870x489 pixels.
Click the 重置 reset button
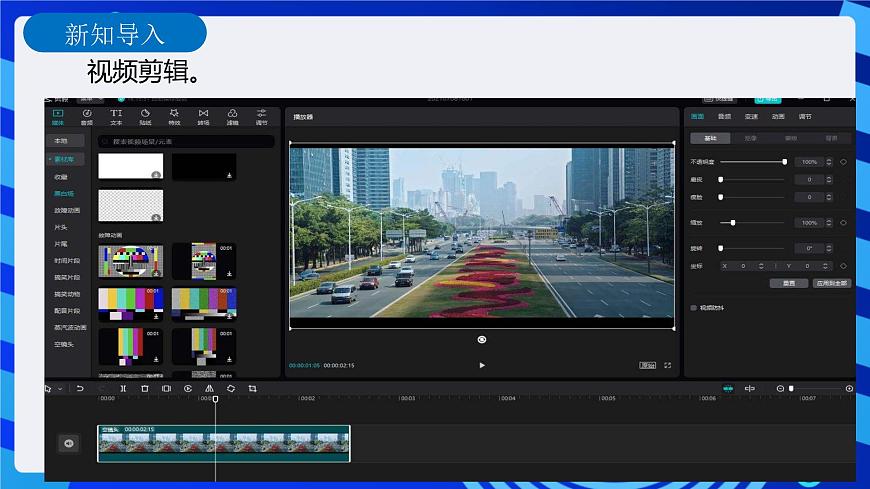click(788, 283)
